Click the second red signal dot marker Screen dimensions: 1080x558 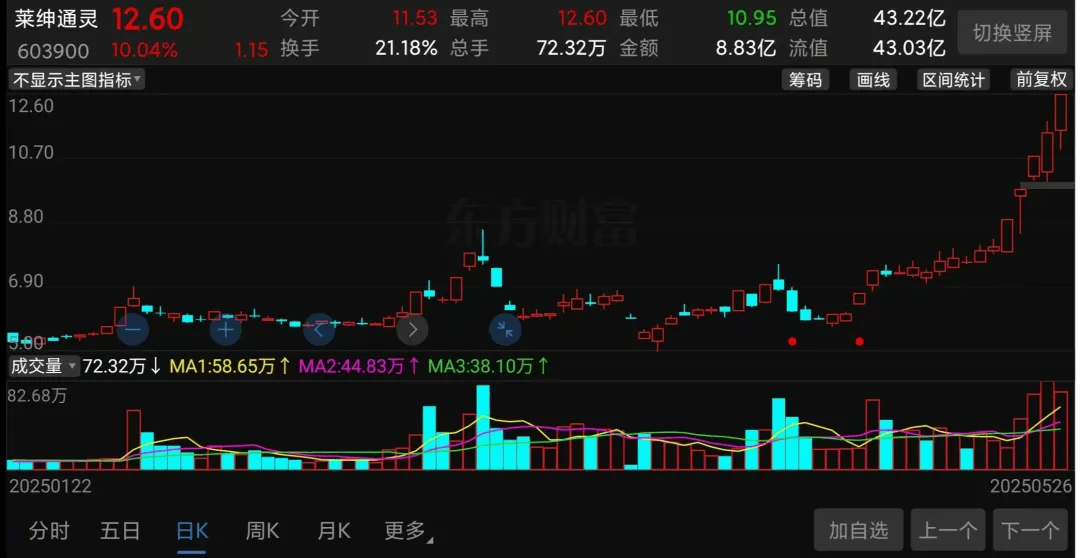click(859, 341)
